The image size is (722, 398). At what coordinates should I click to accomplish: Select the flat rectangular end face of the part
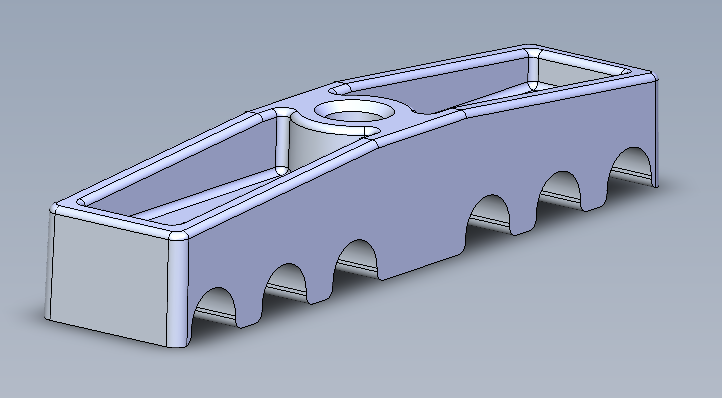pyautogui.click(x=110, y=279)
